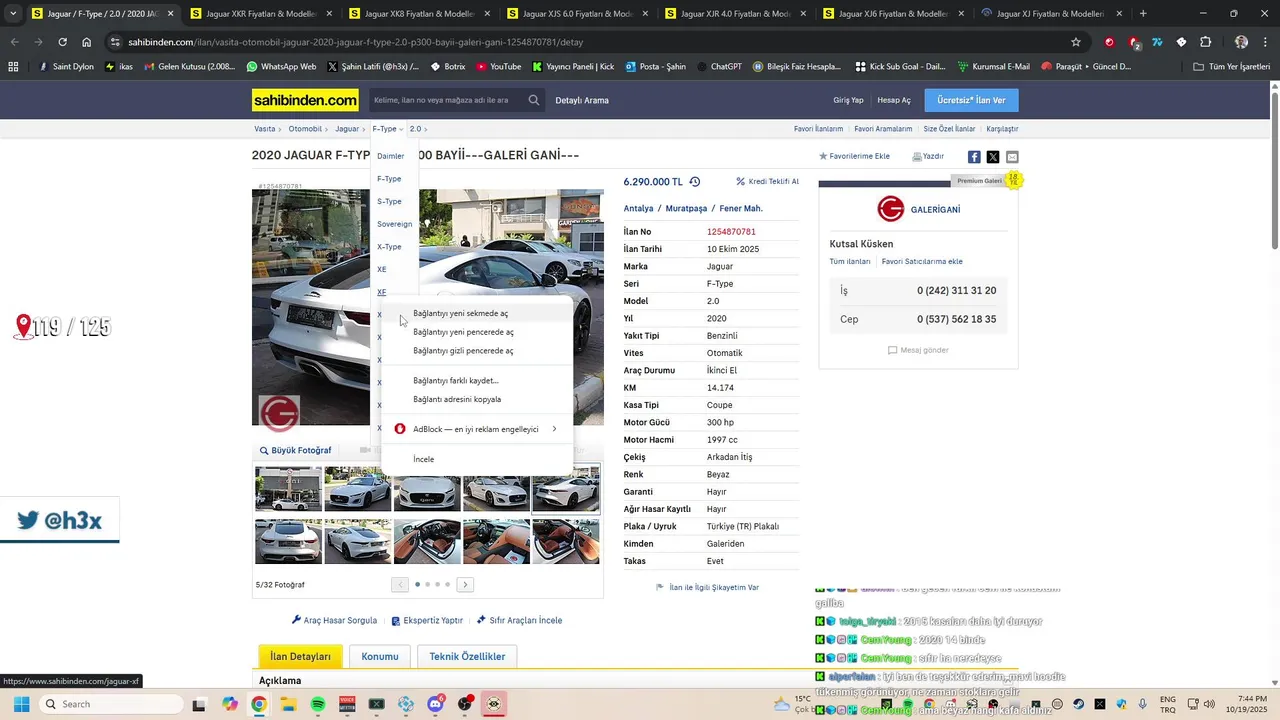Open Chrome extensions puzzle icon
1280x720 pixels.
click(x=1206, y=42)
